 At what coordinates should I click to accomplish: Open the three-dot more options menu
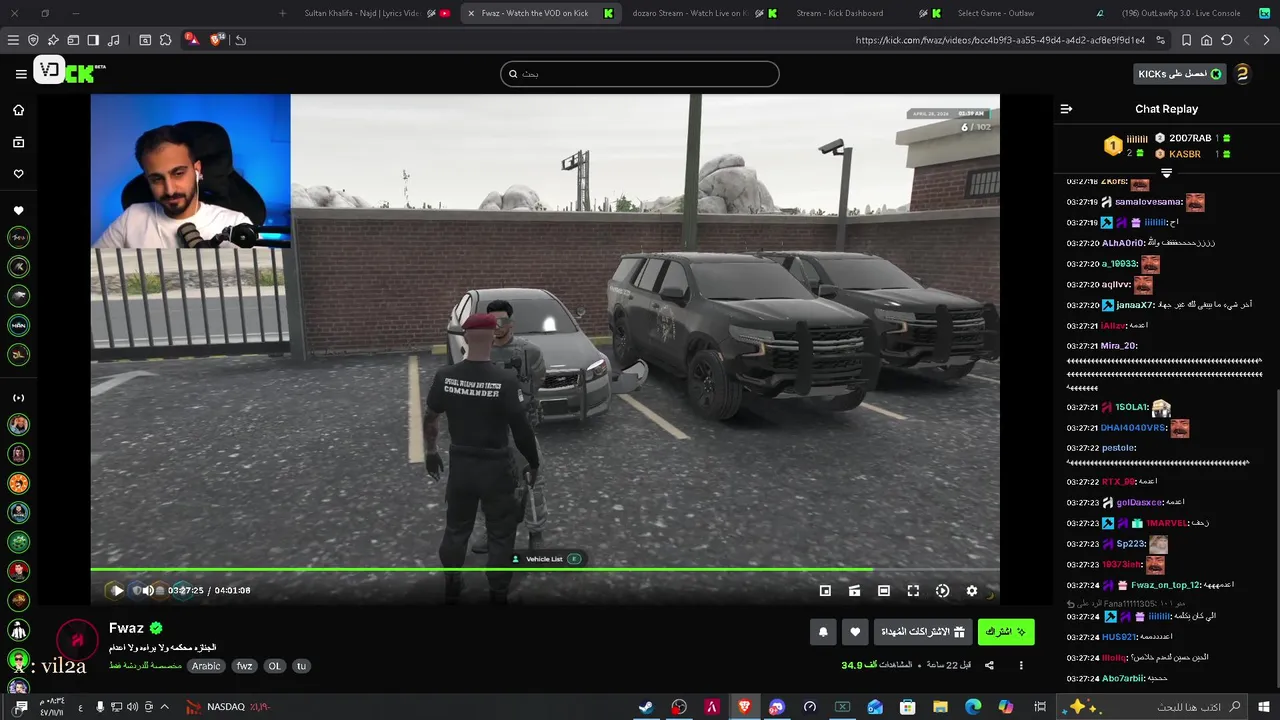(x=1021, y=665)
